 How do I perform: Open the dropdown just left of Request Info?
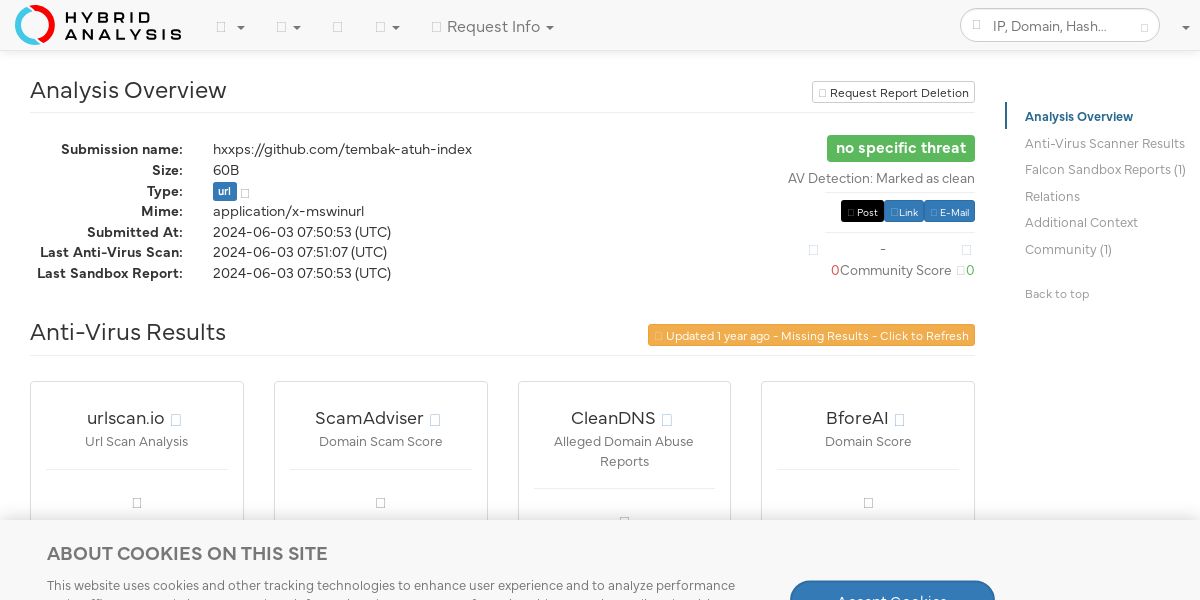point(387,27)
